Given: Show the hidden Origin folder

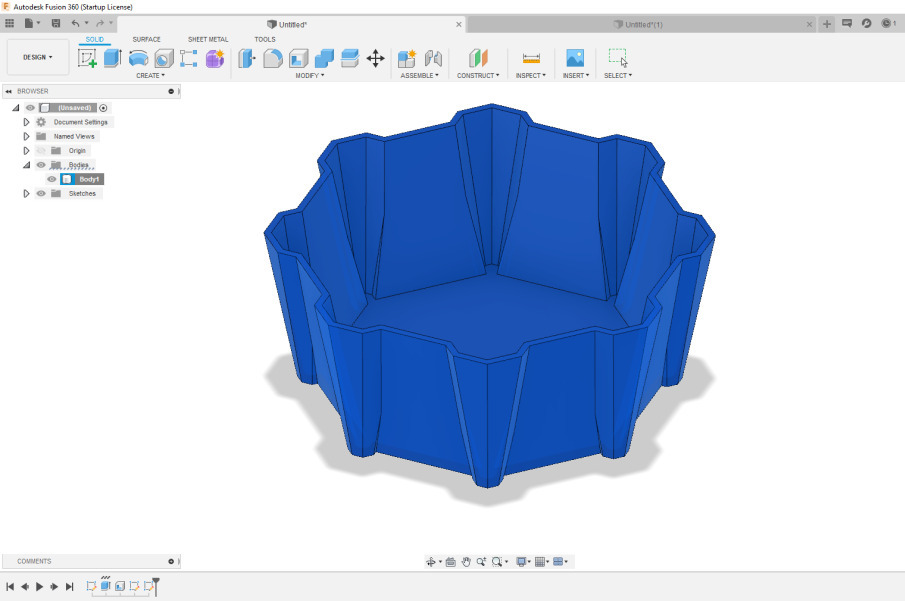Looking at the screenshot, I should tap(41, 150).
